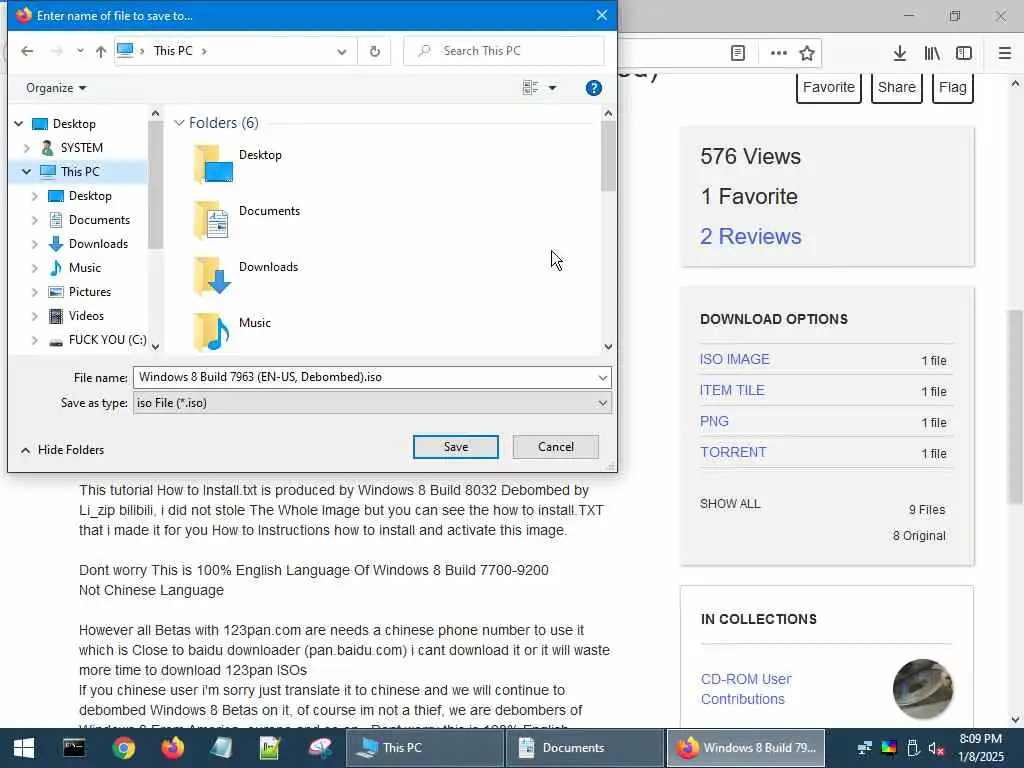
Task: Go back in the save dialog
Action: (27, 51)
